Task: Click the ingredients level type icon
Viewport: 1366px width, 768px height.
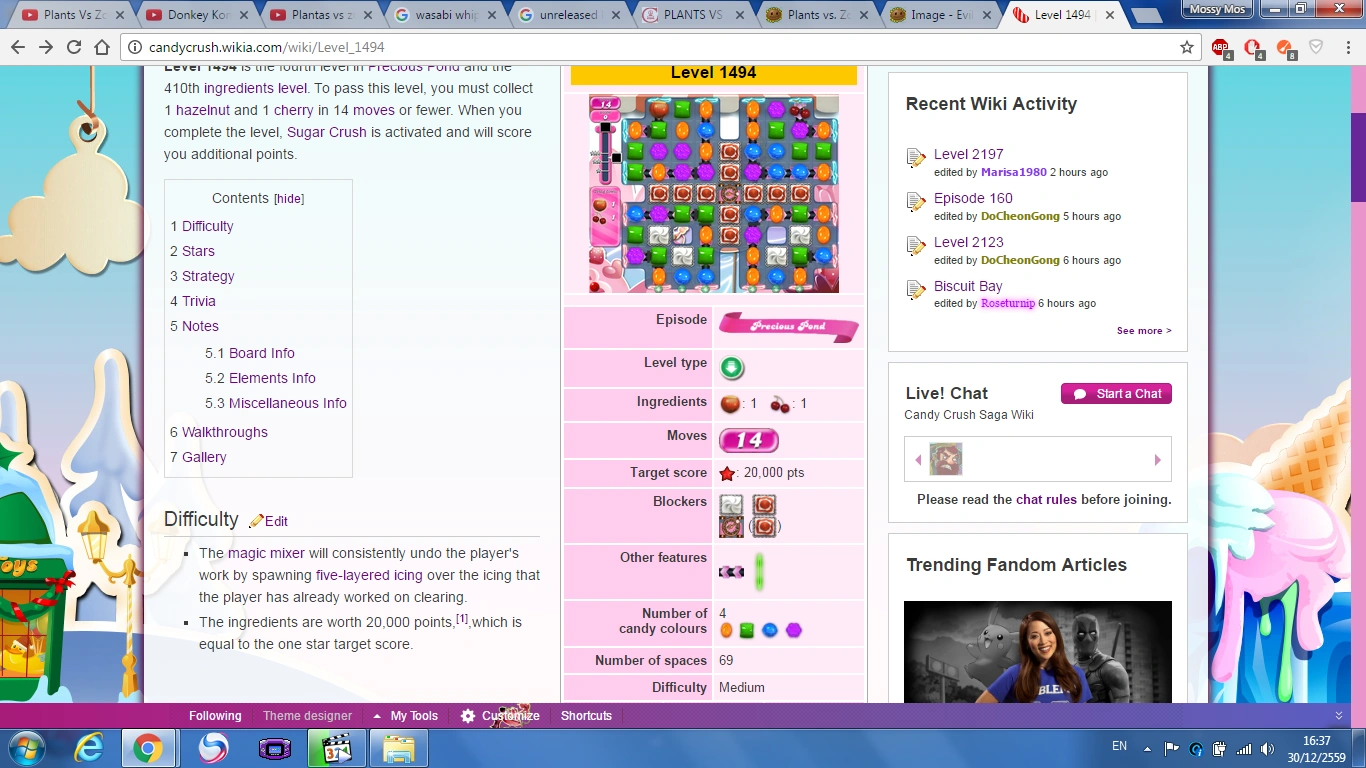Action: click(731, 367)
